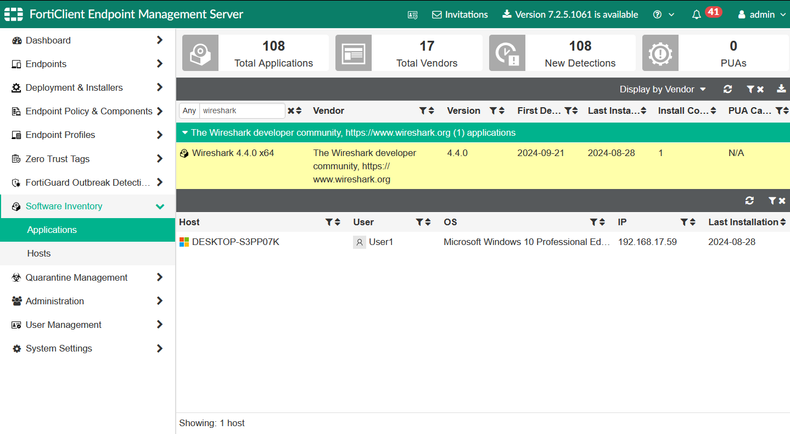Click the Dashboard chevron arrow
The width and height of the screenshot is (790, 434).
pyautogui.click(x=160, y=40)
